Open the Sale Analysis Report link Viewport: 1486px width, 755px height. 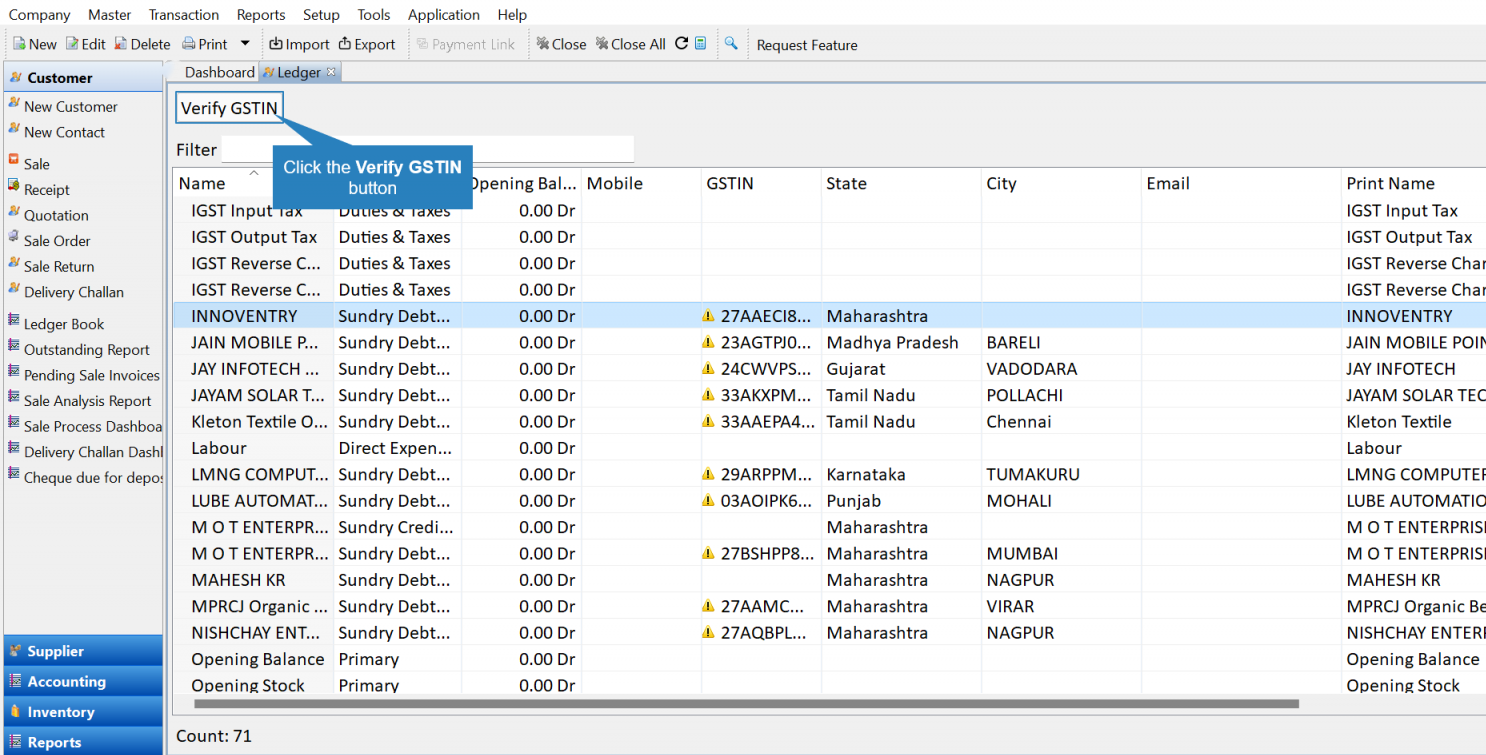[88, 401]
